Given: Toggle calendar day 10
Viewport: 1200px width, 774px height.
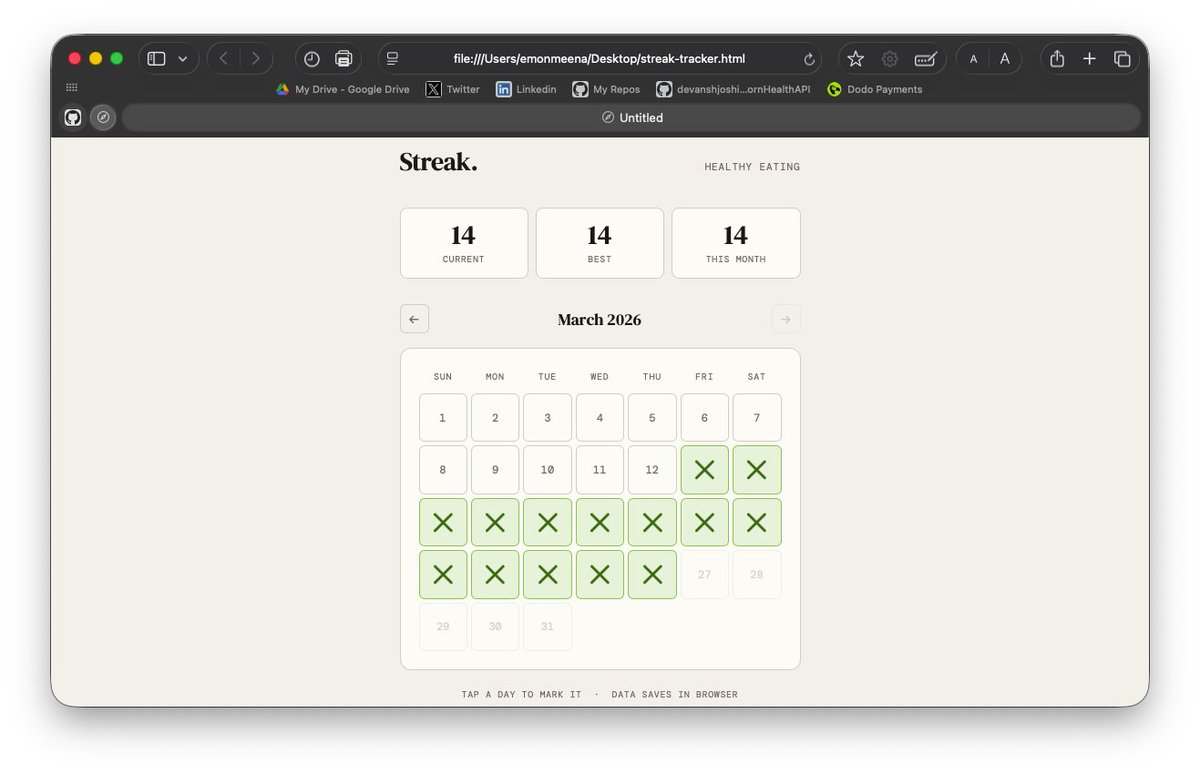Looking at the screenshot, I should (x=547, y=470).
